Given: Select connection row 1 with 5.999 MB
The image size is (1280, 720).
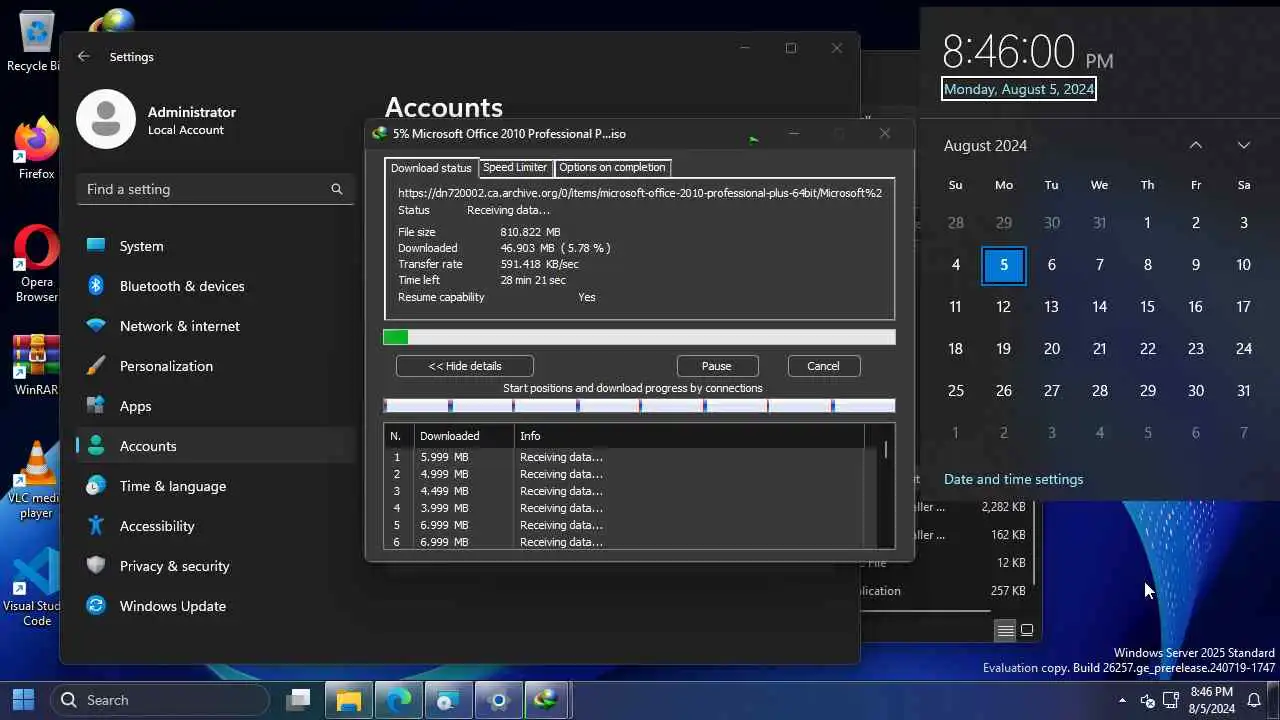Looking at the screenshot, I should [x=626, y=457].
